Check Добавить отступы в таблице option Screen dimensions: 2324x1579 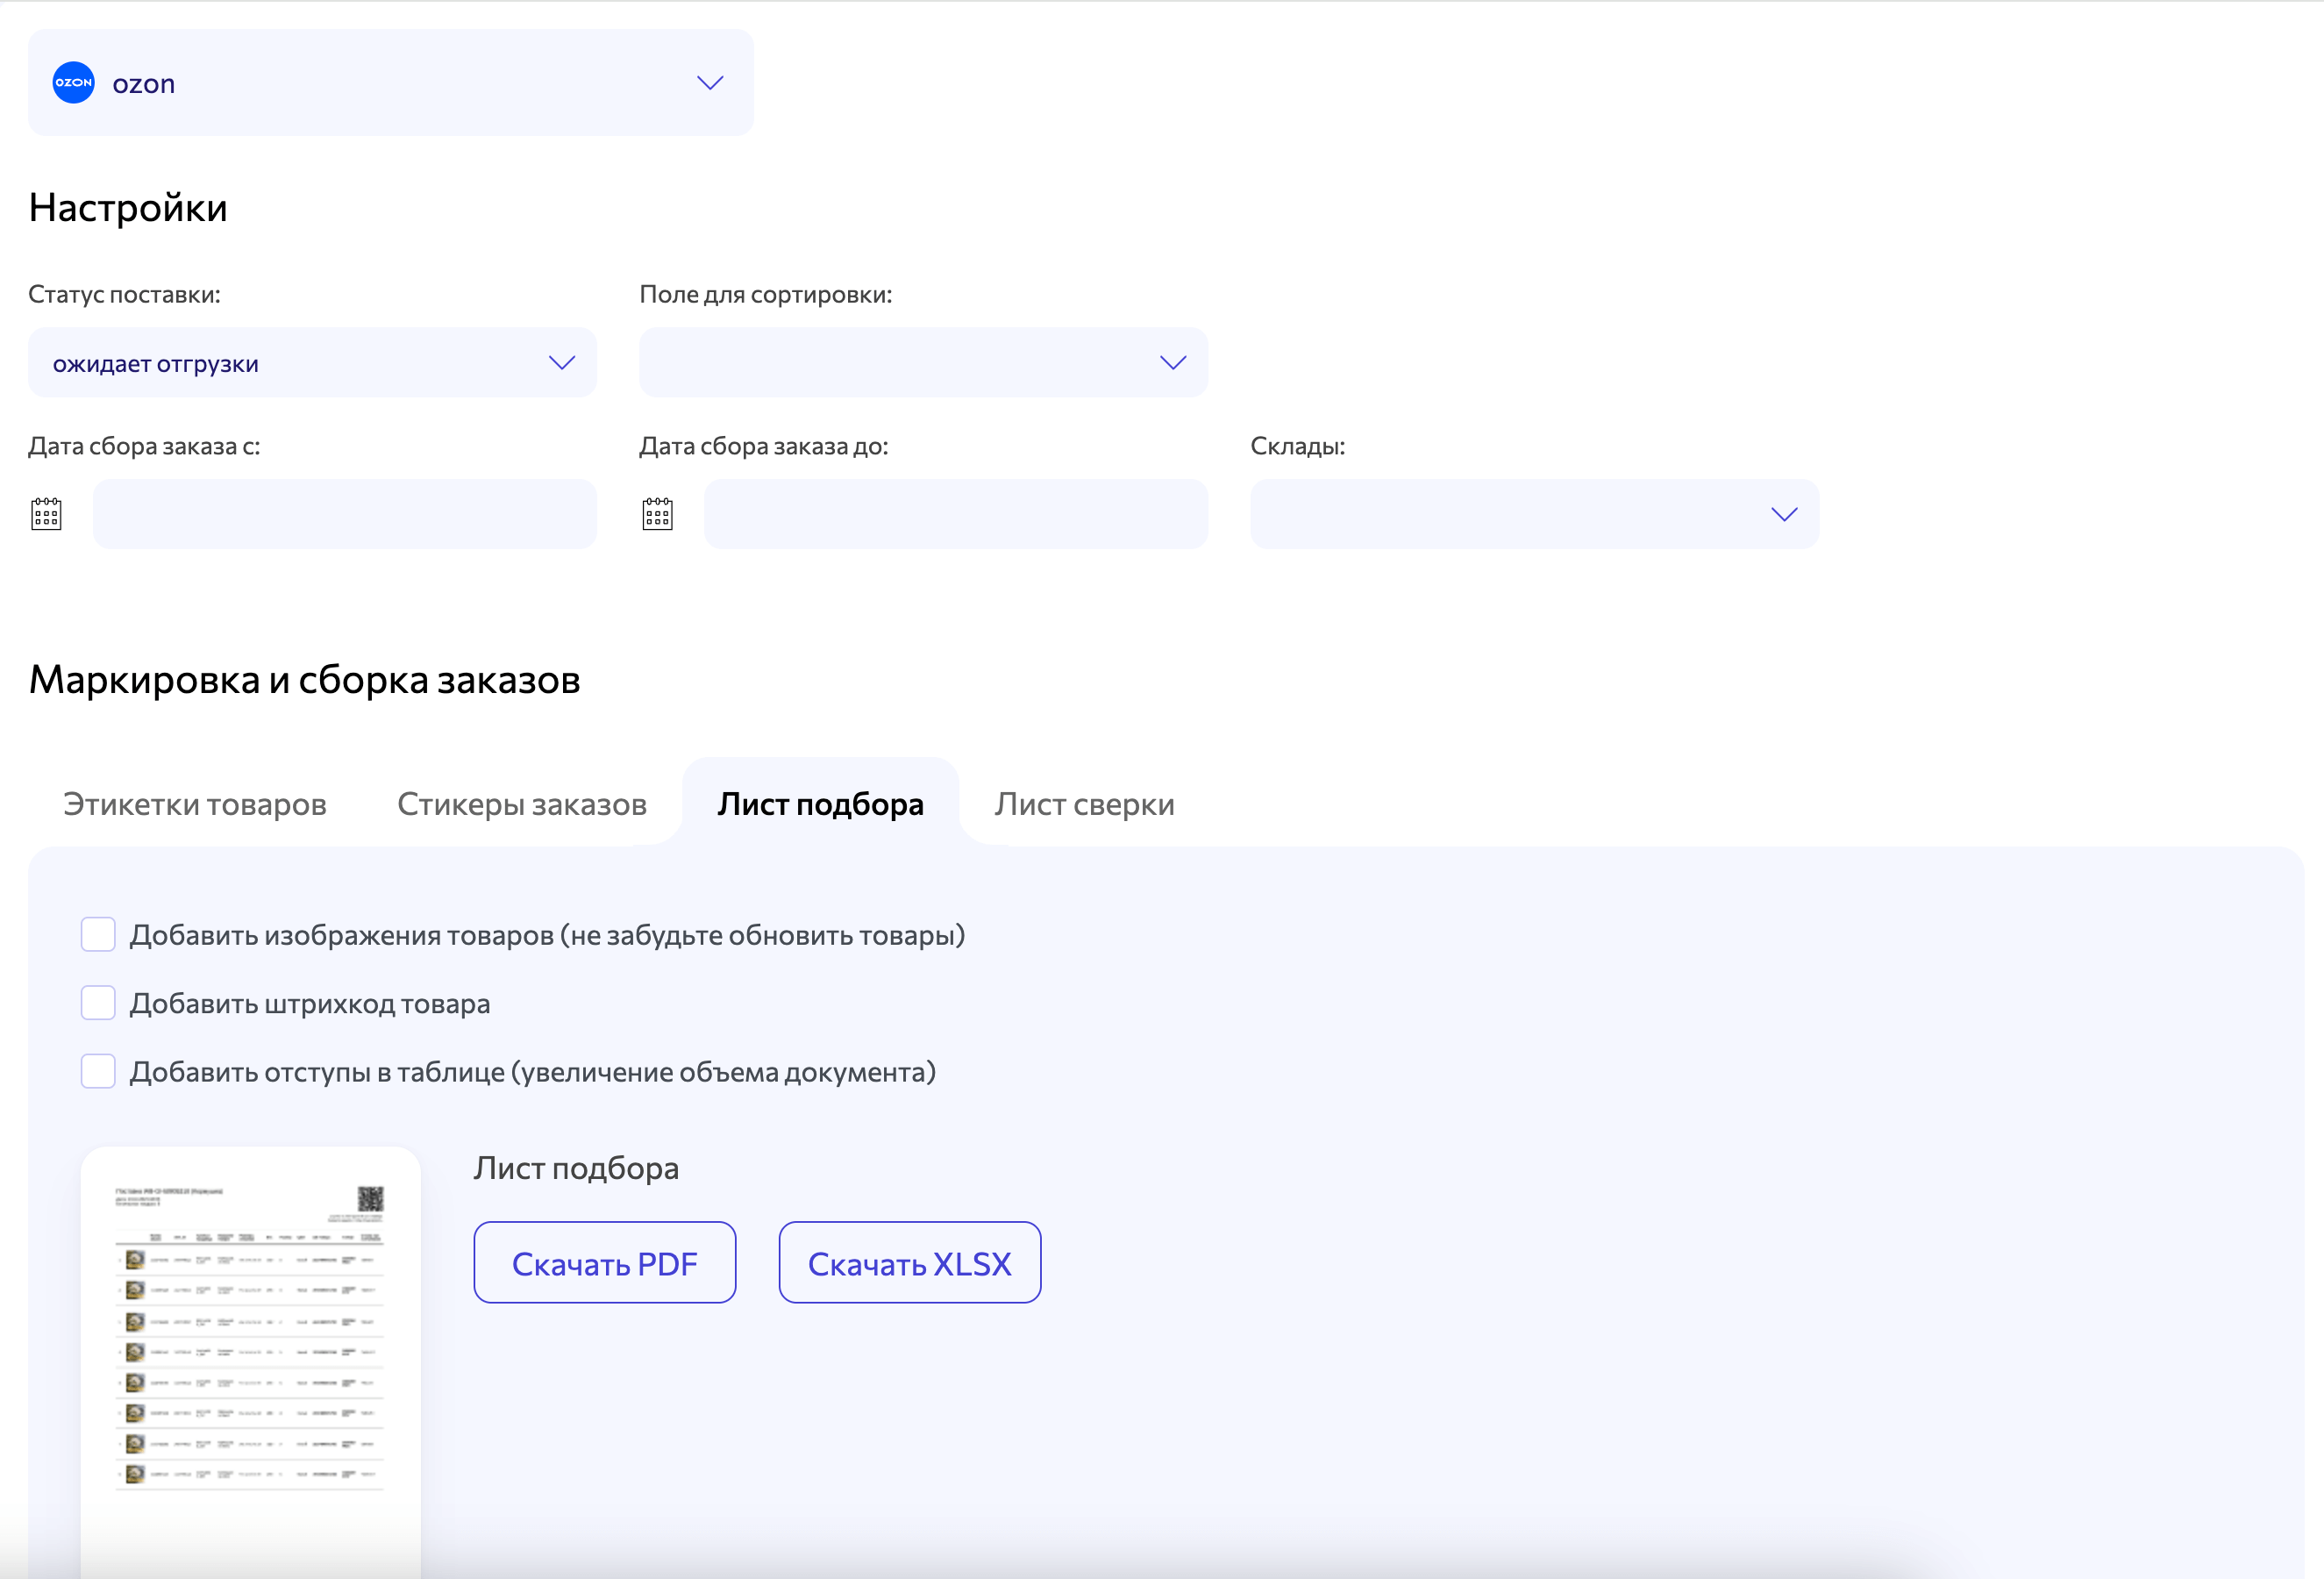[x=98, y=1071]
